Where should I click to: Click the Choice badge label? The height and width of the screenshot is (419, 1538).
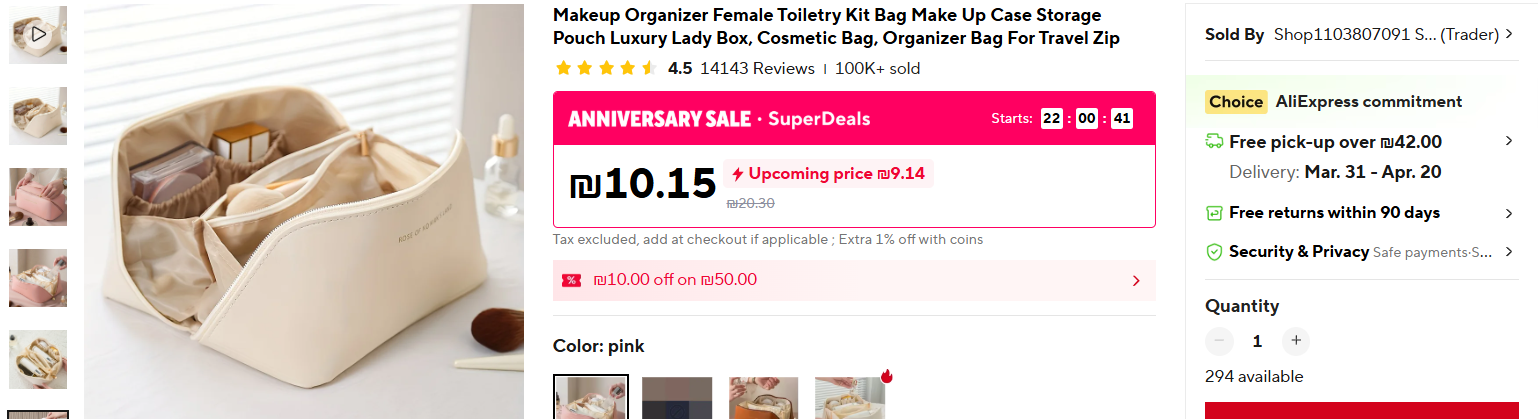click(1236, 101)
